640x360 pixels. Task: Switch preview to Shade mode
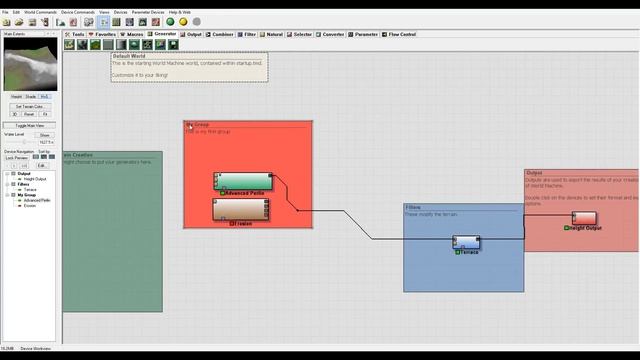point(31,97)
